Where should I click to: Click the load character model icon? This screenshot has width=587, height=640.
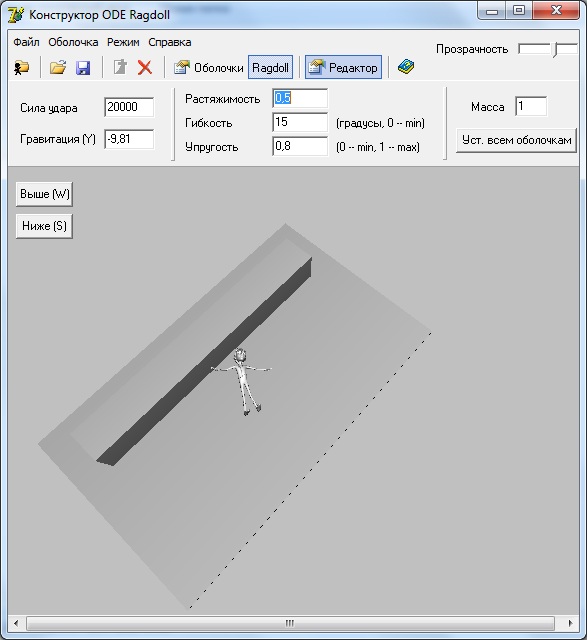(22, 67)
